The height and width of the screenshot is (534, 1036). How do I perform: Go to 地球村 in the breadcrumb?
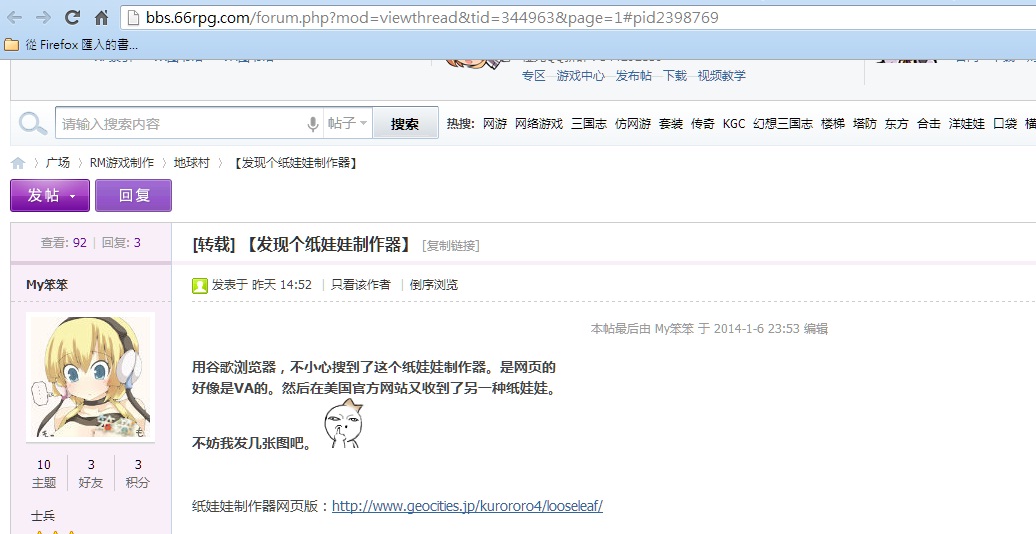(x=192, y=163)
